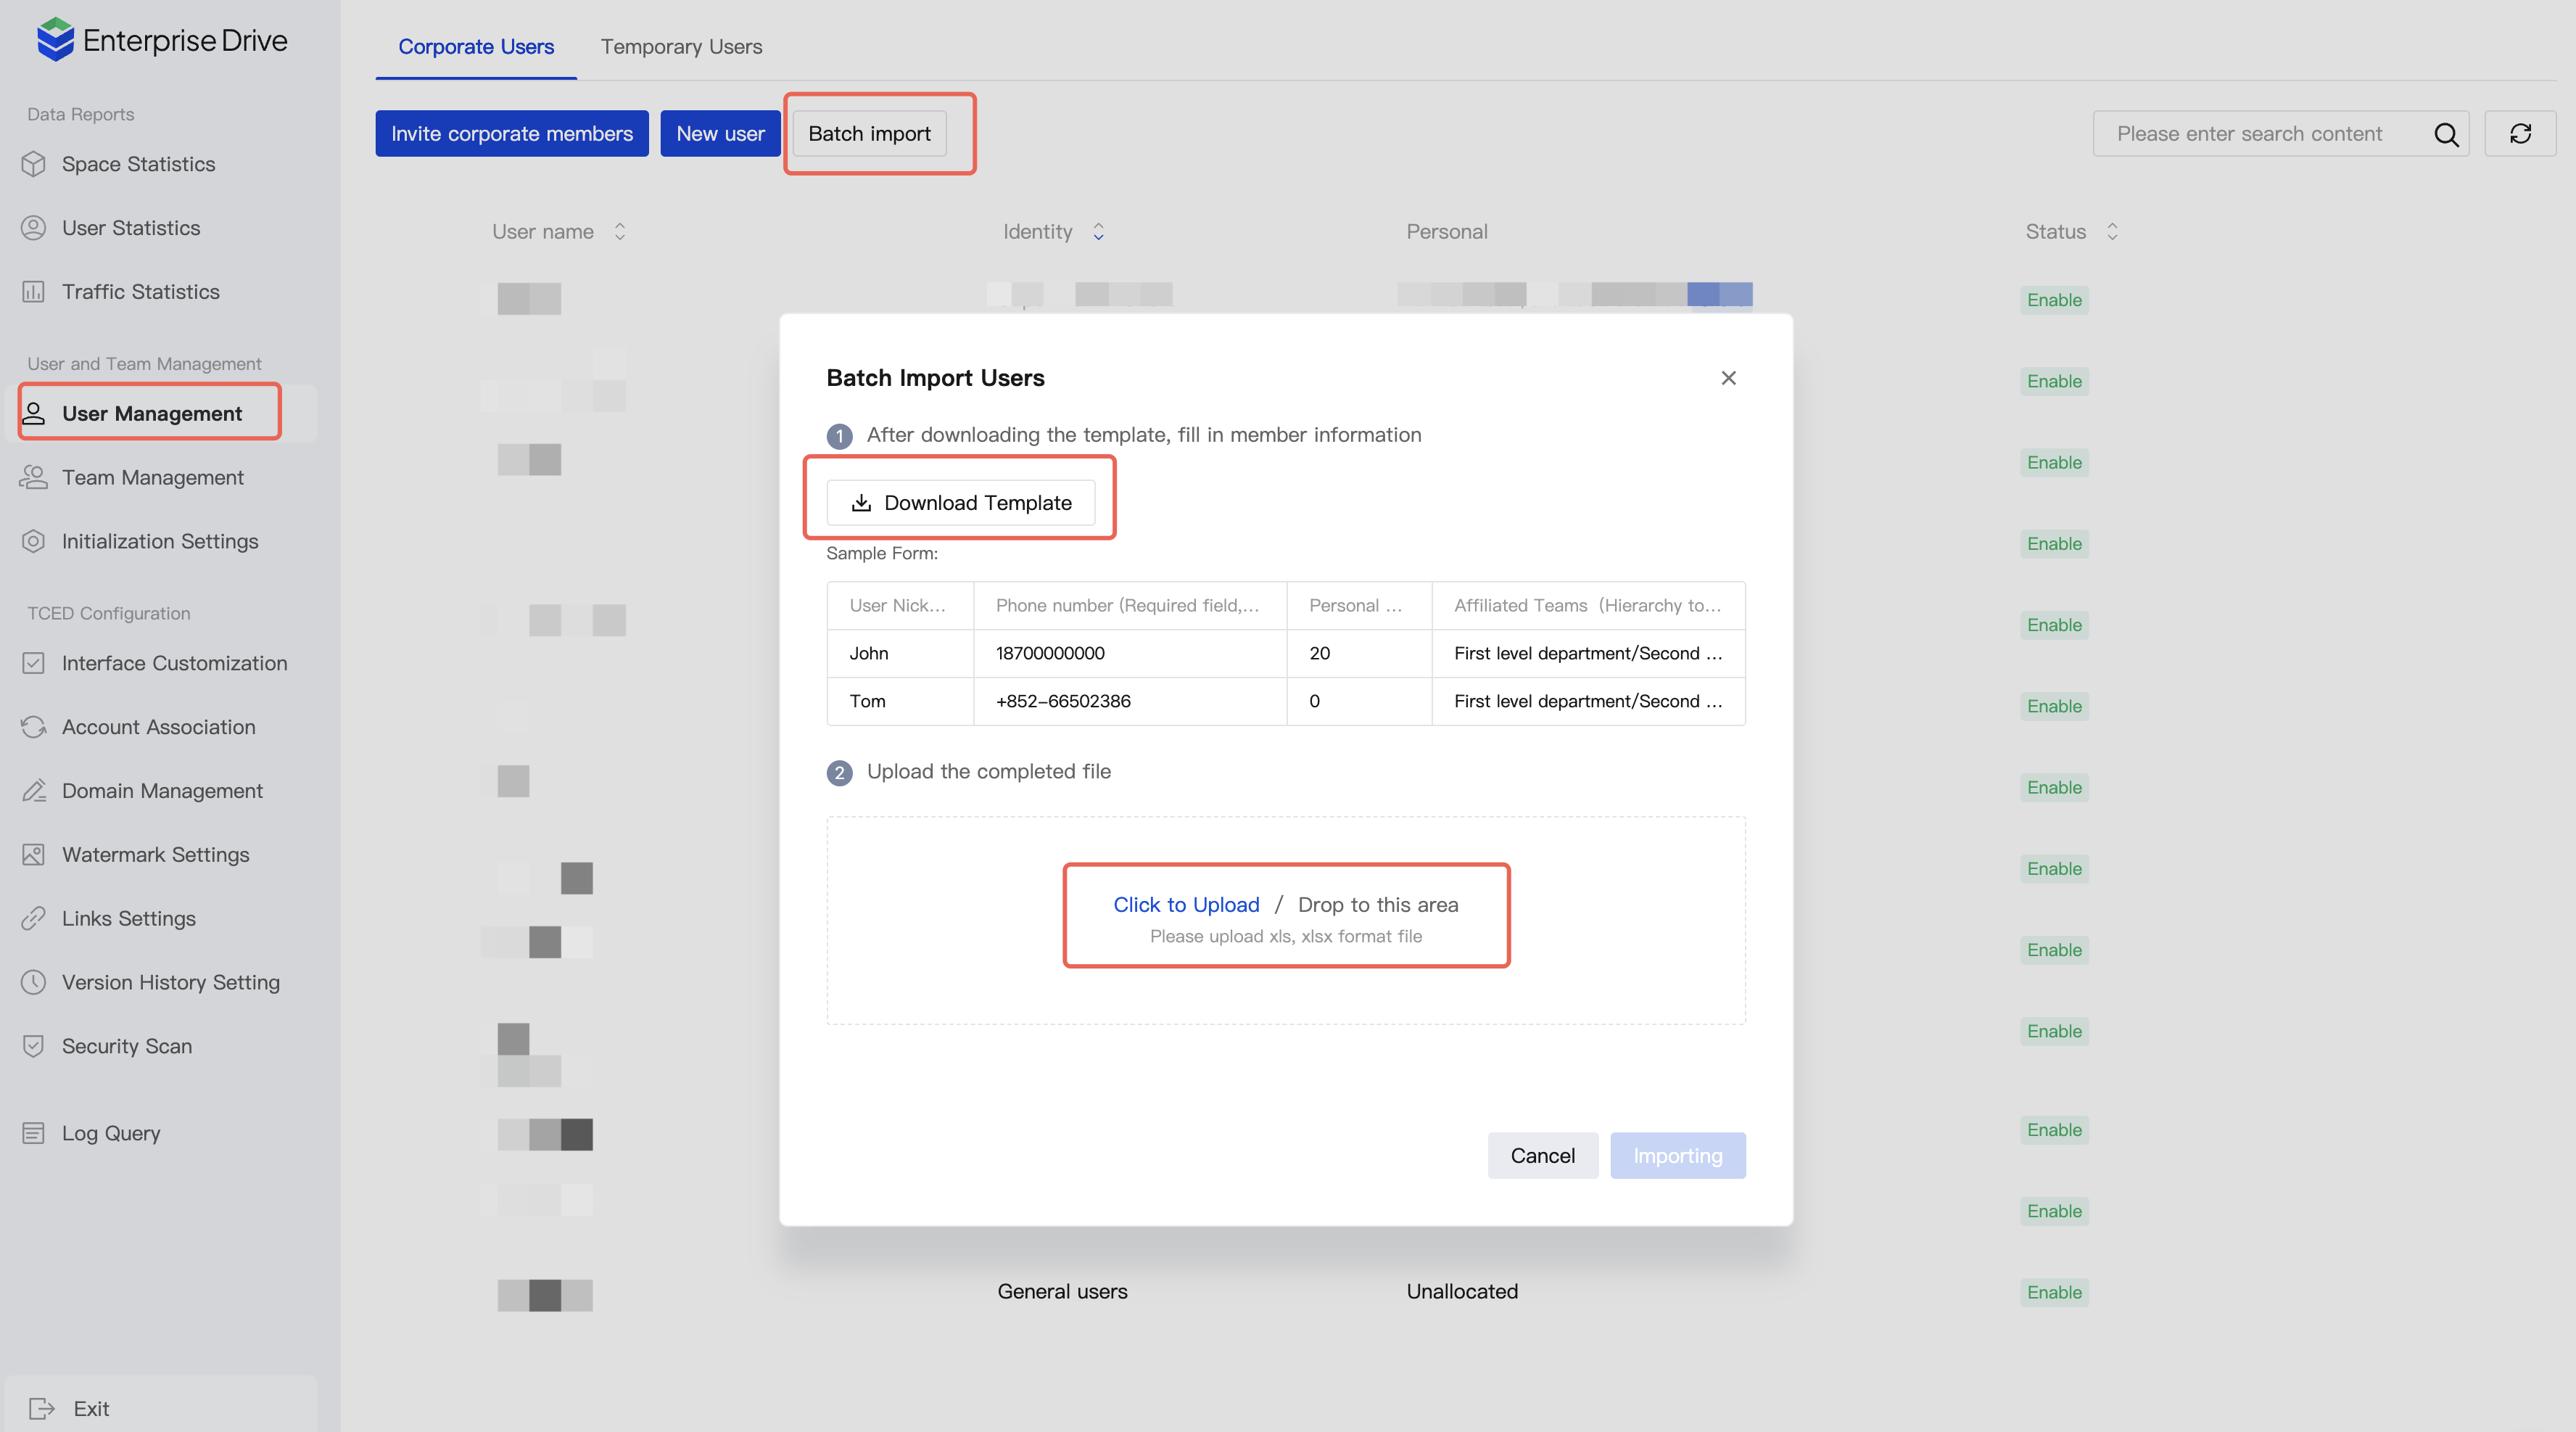Click the Exit icon in sidebar
2576x1432 pixels.
(x=41, y=1408)
